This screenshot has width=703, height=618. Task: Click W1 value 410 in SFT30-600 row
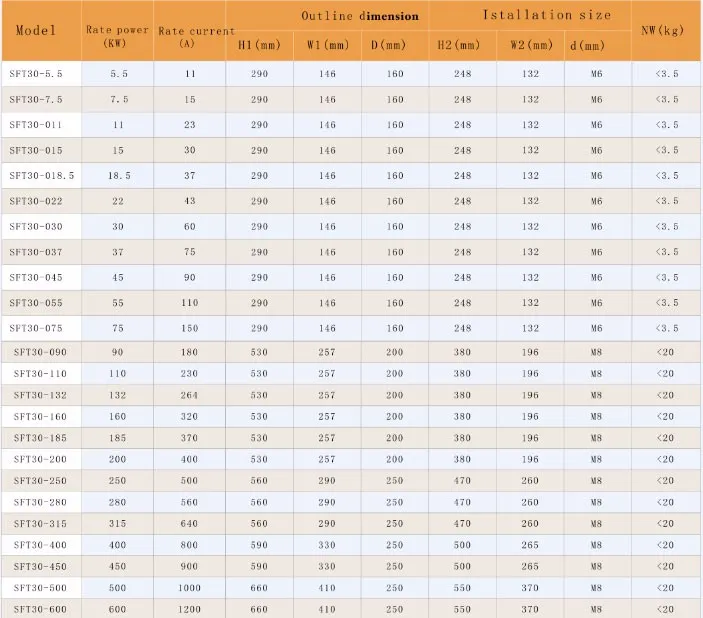[327, 609]
